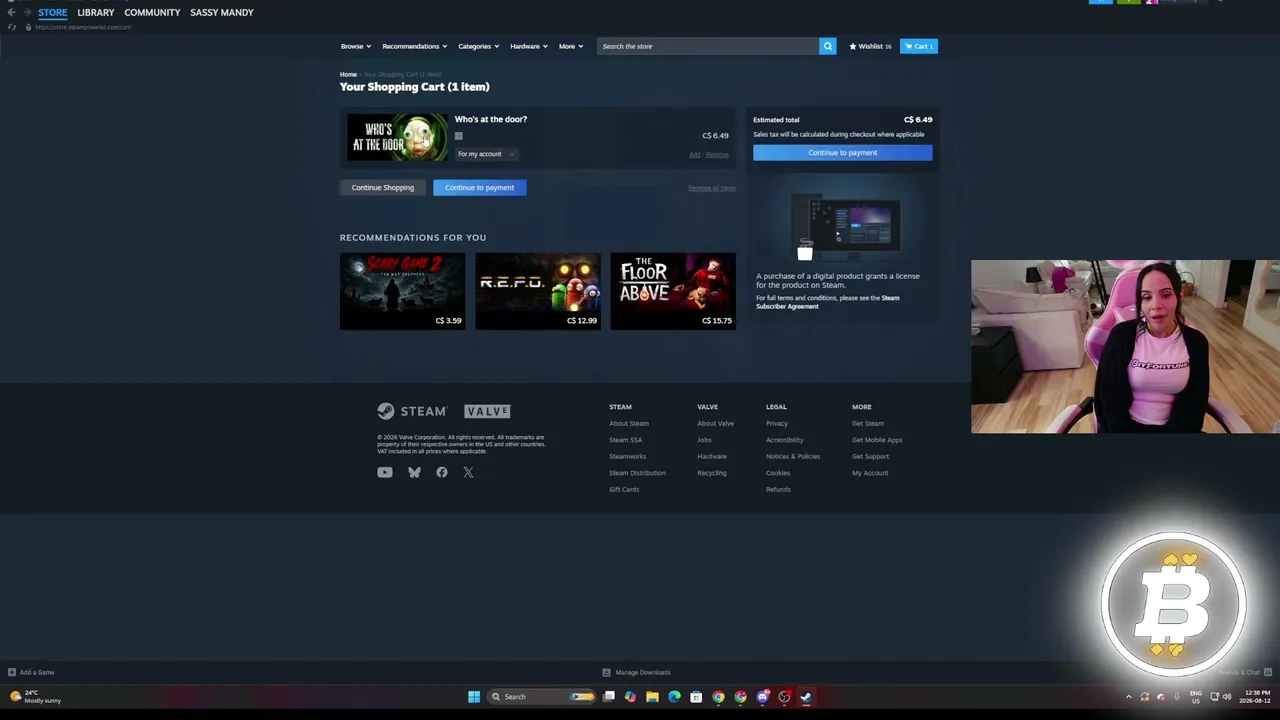Open File Explorer from the taskbar

[652, 697]
